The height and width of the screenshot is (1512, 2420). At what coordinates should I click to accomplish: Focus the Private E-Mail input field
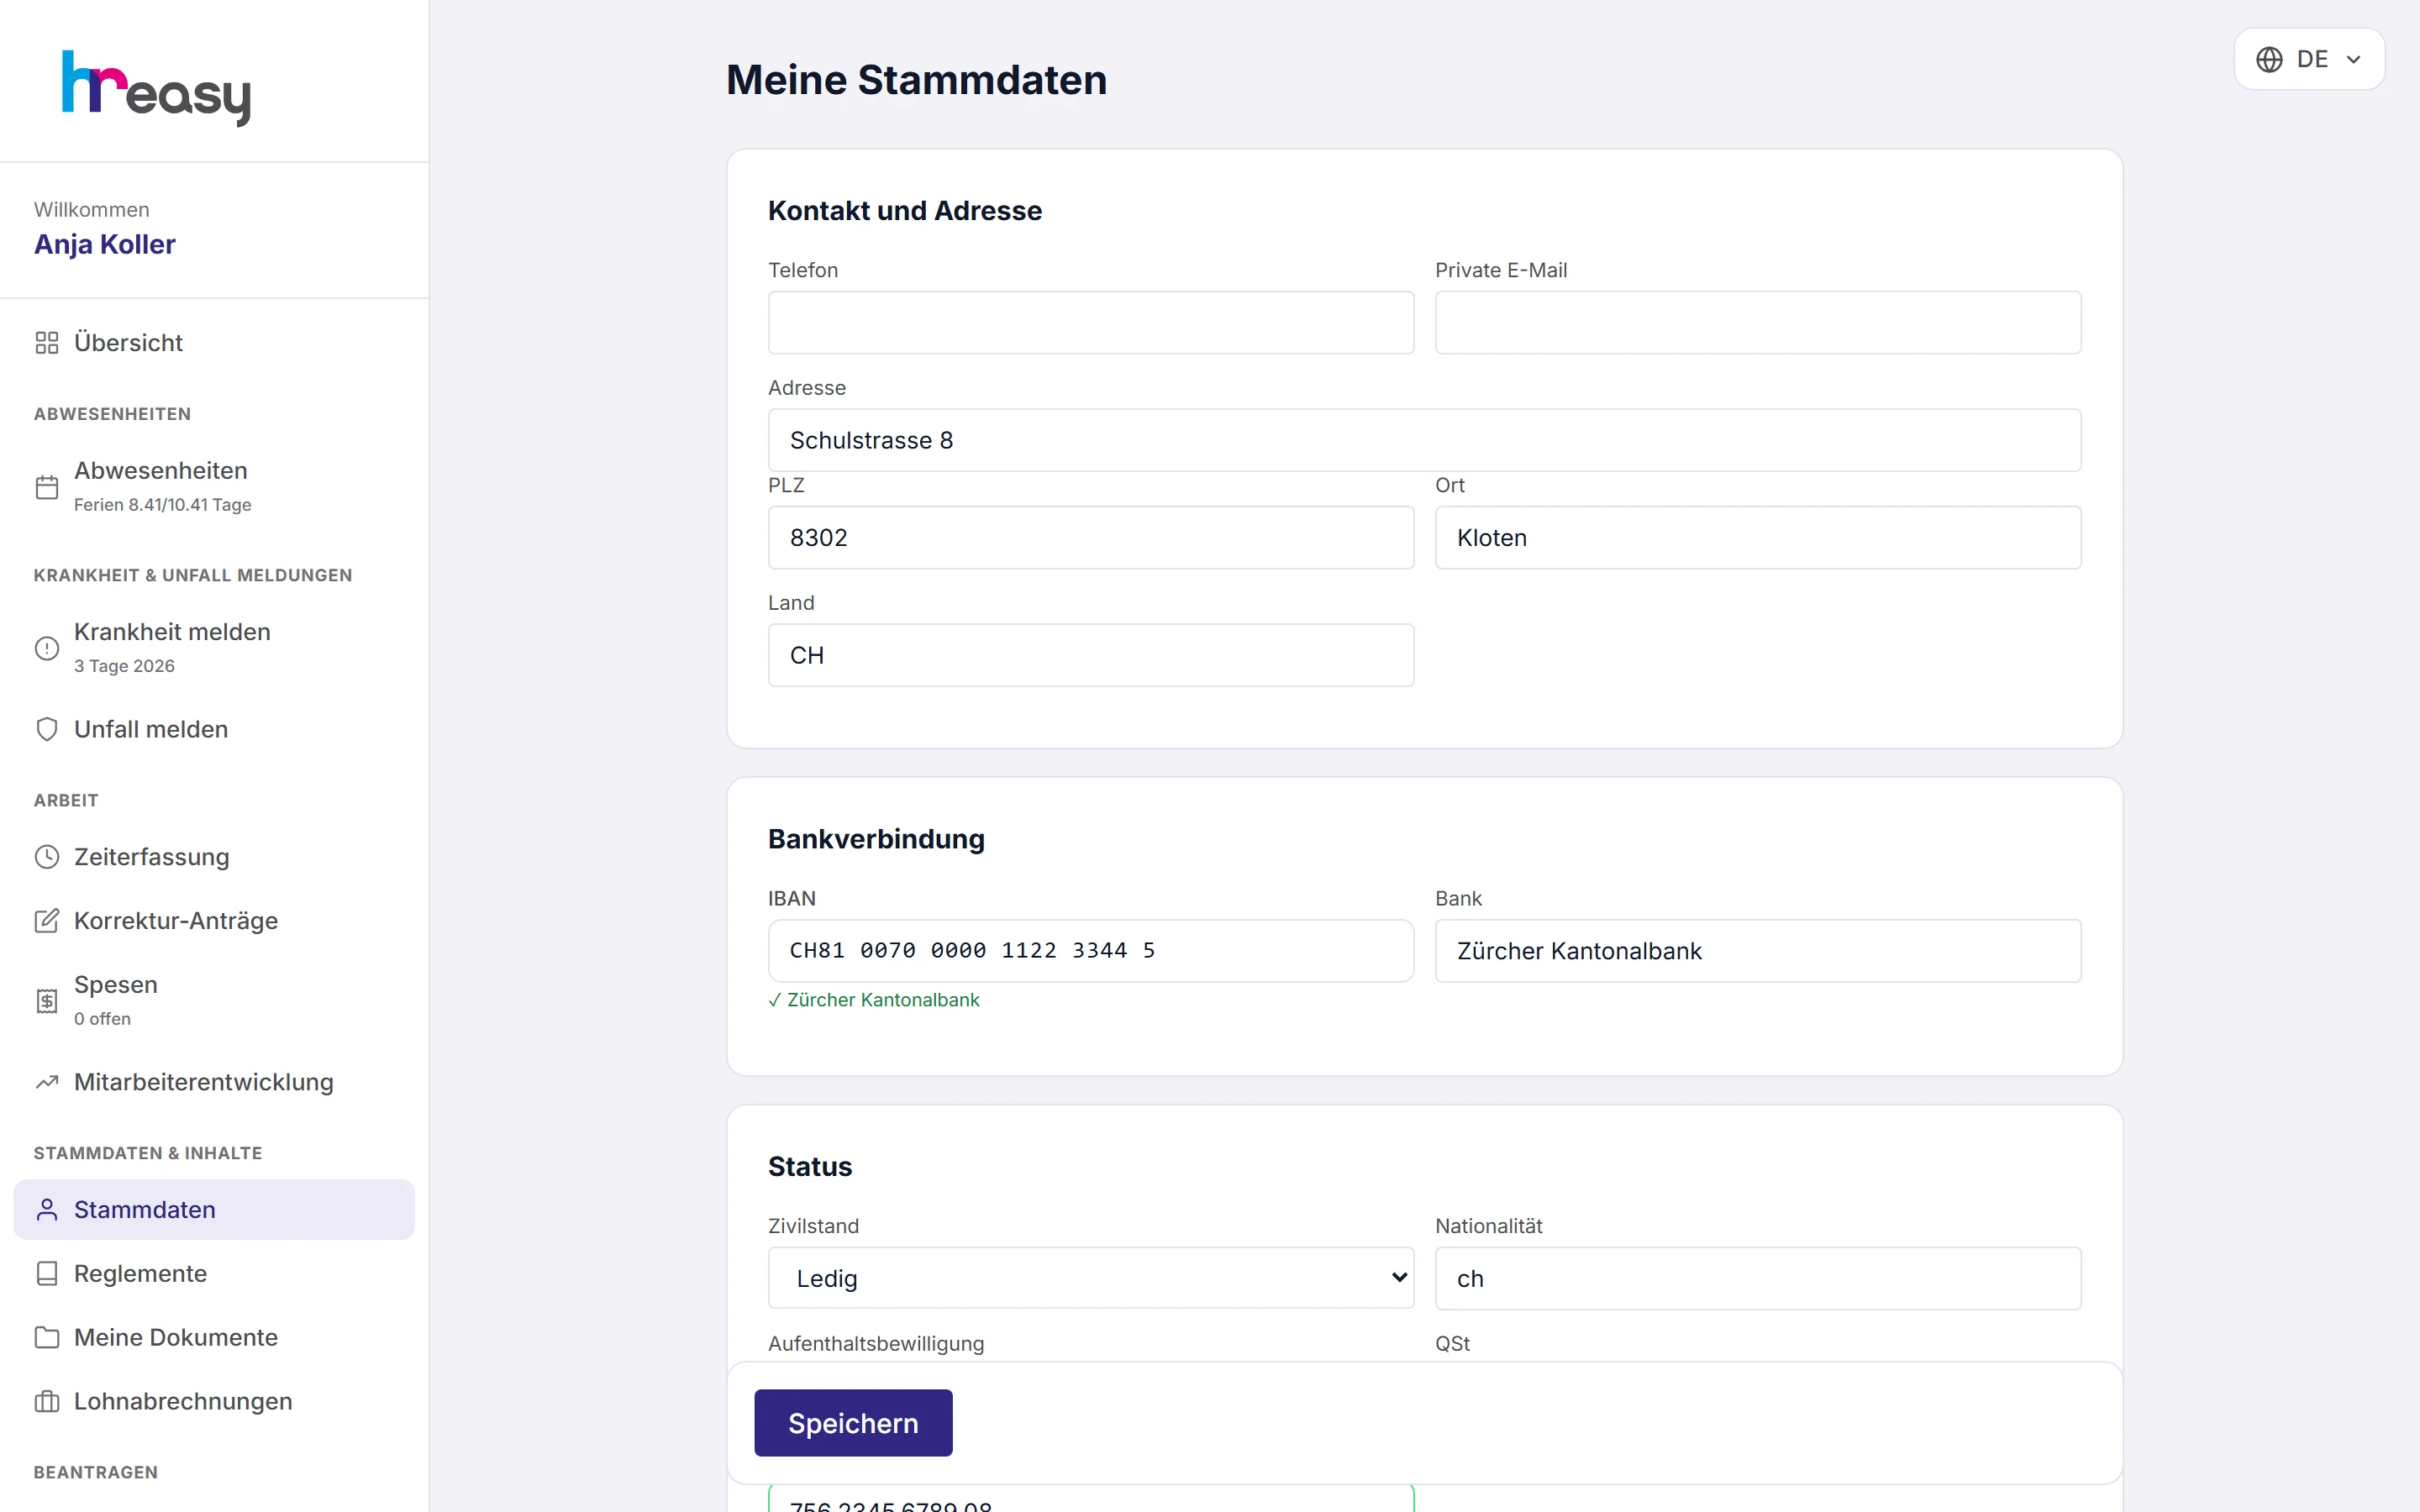pyautogui.click(x=1758, y=323)
